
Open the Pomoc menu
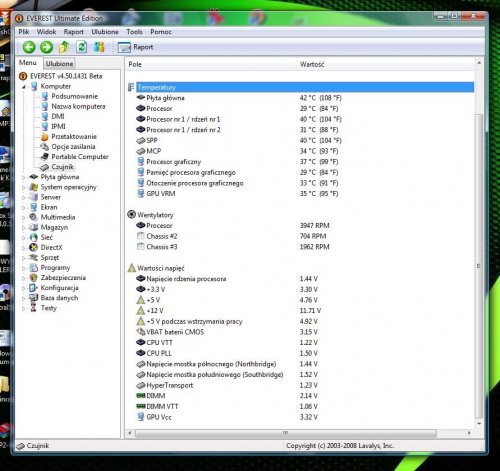pyautogui.click(x=161, y=32)
